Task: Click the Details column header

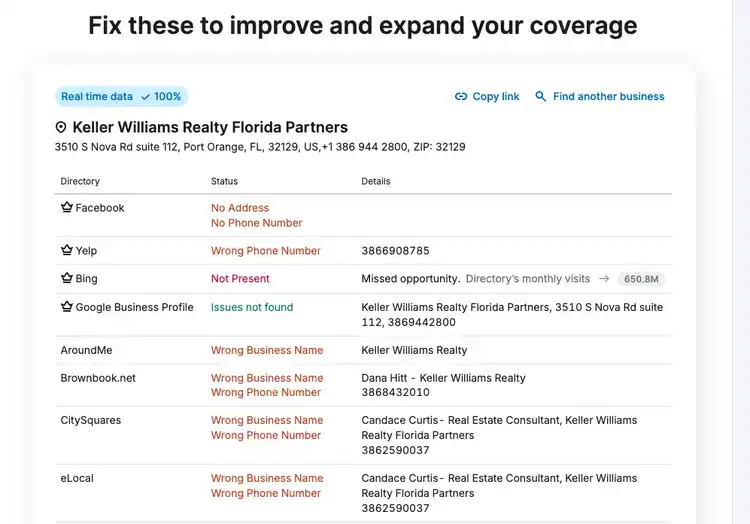Action: pyautogui.click(x=375, y=181)
